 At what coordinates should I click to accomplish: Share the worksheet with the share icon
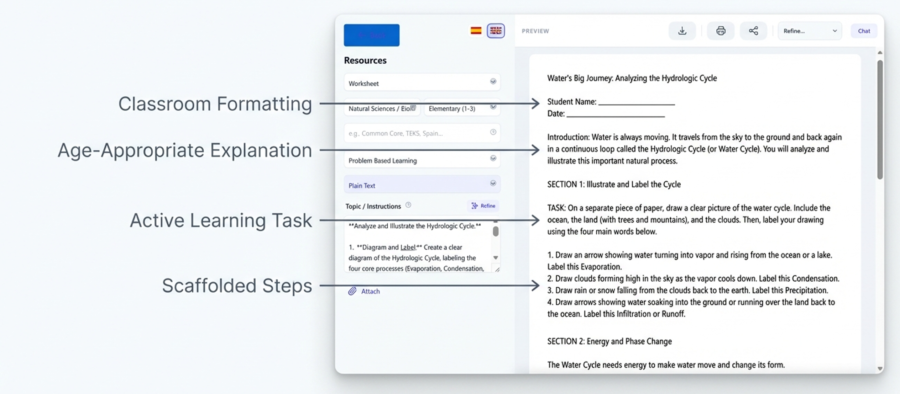tap(753, 31)
